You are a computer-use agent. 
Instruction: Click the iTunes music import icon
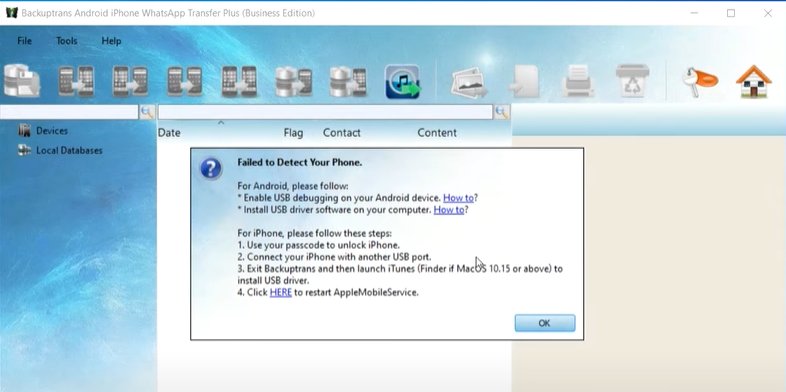(402, 81)
